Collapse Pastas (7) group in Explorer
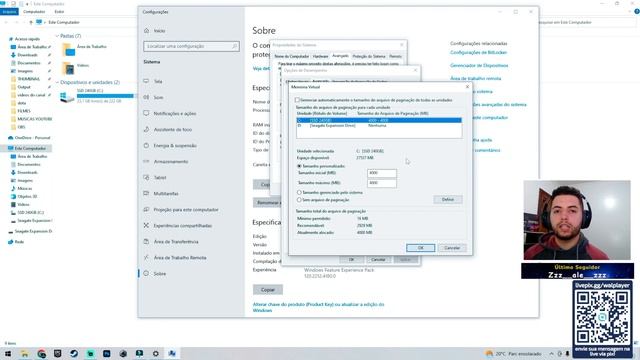640x360 pixels. (57, 36)
